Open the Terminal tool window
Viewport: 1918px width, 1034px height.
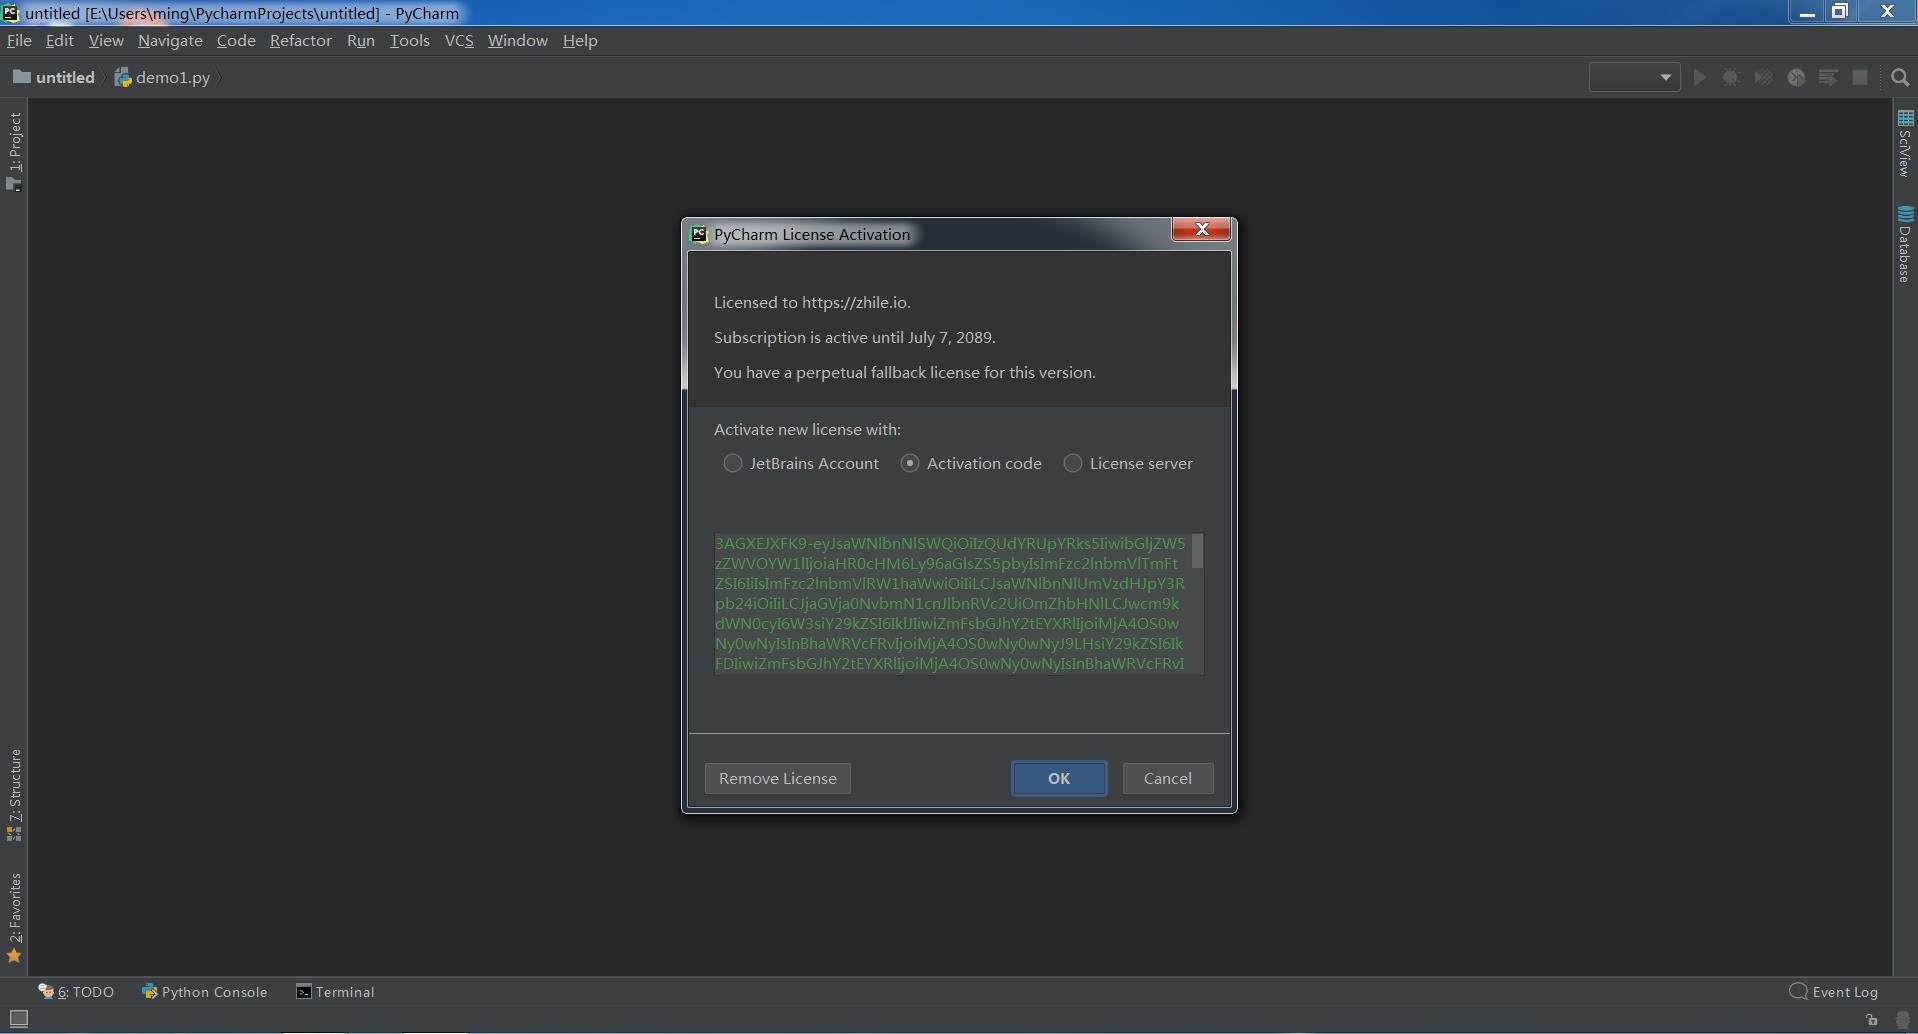(335, 992)
